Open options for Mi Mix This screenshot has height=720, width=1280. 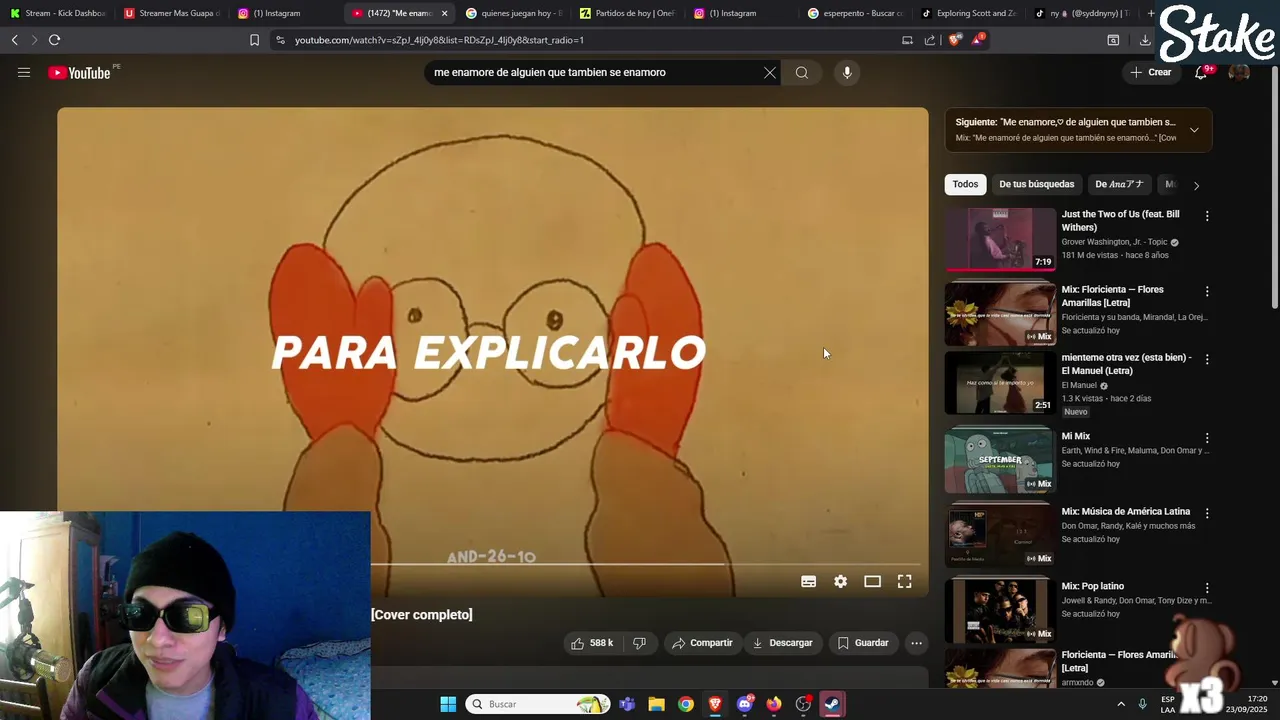[x=1207, y=438]
